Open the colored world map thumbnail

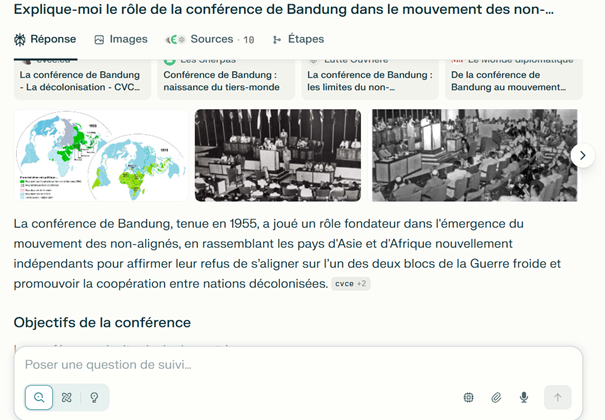(x=100, y=155)
